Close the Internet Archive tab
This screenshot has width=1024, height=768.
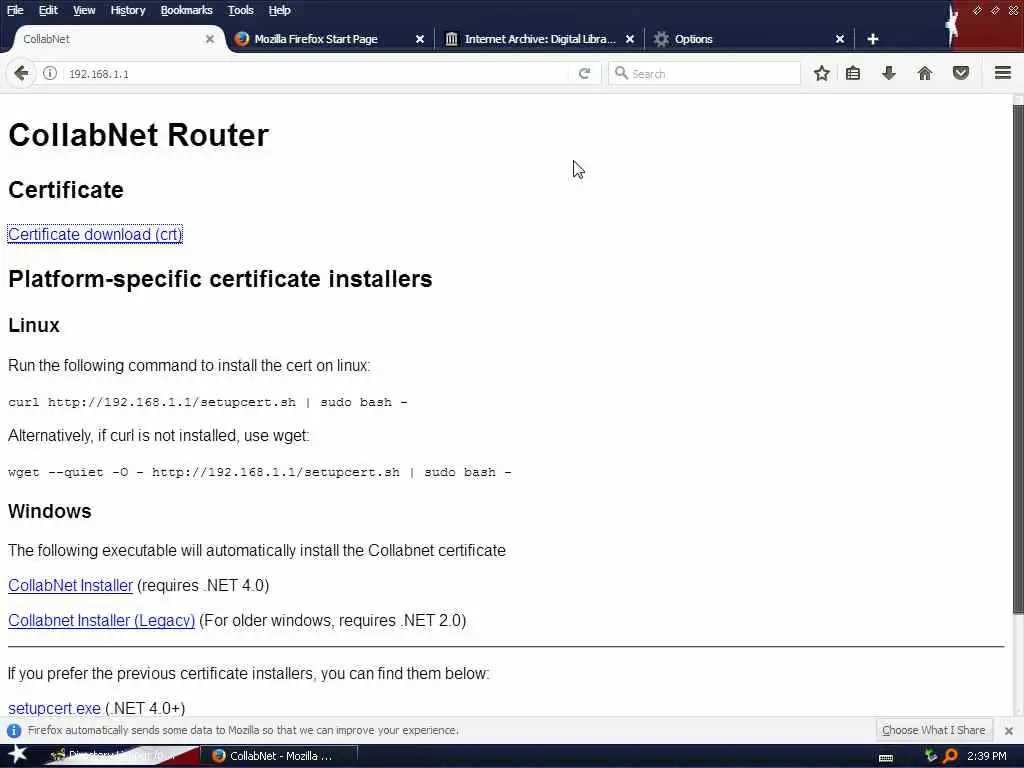coord(630,39)
